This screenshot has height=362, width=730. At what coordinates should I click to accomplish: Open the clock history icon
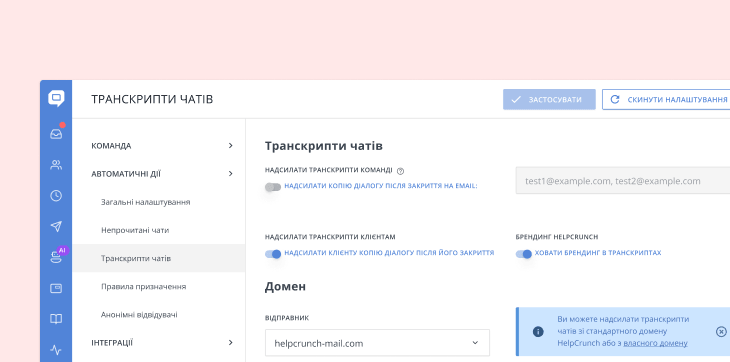pos(56,195)
